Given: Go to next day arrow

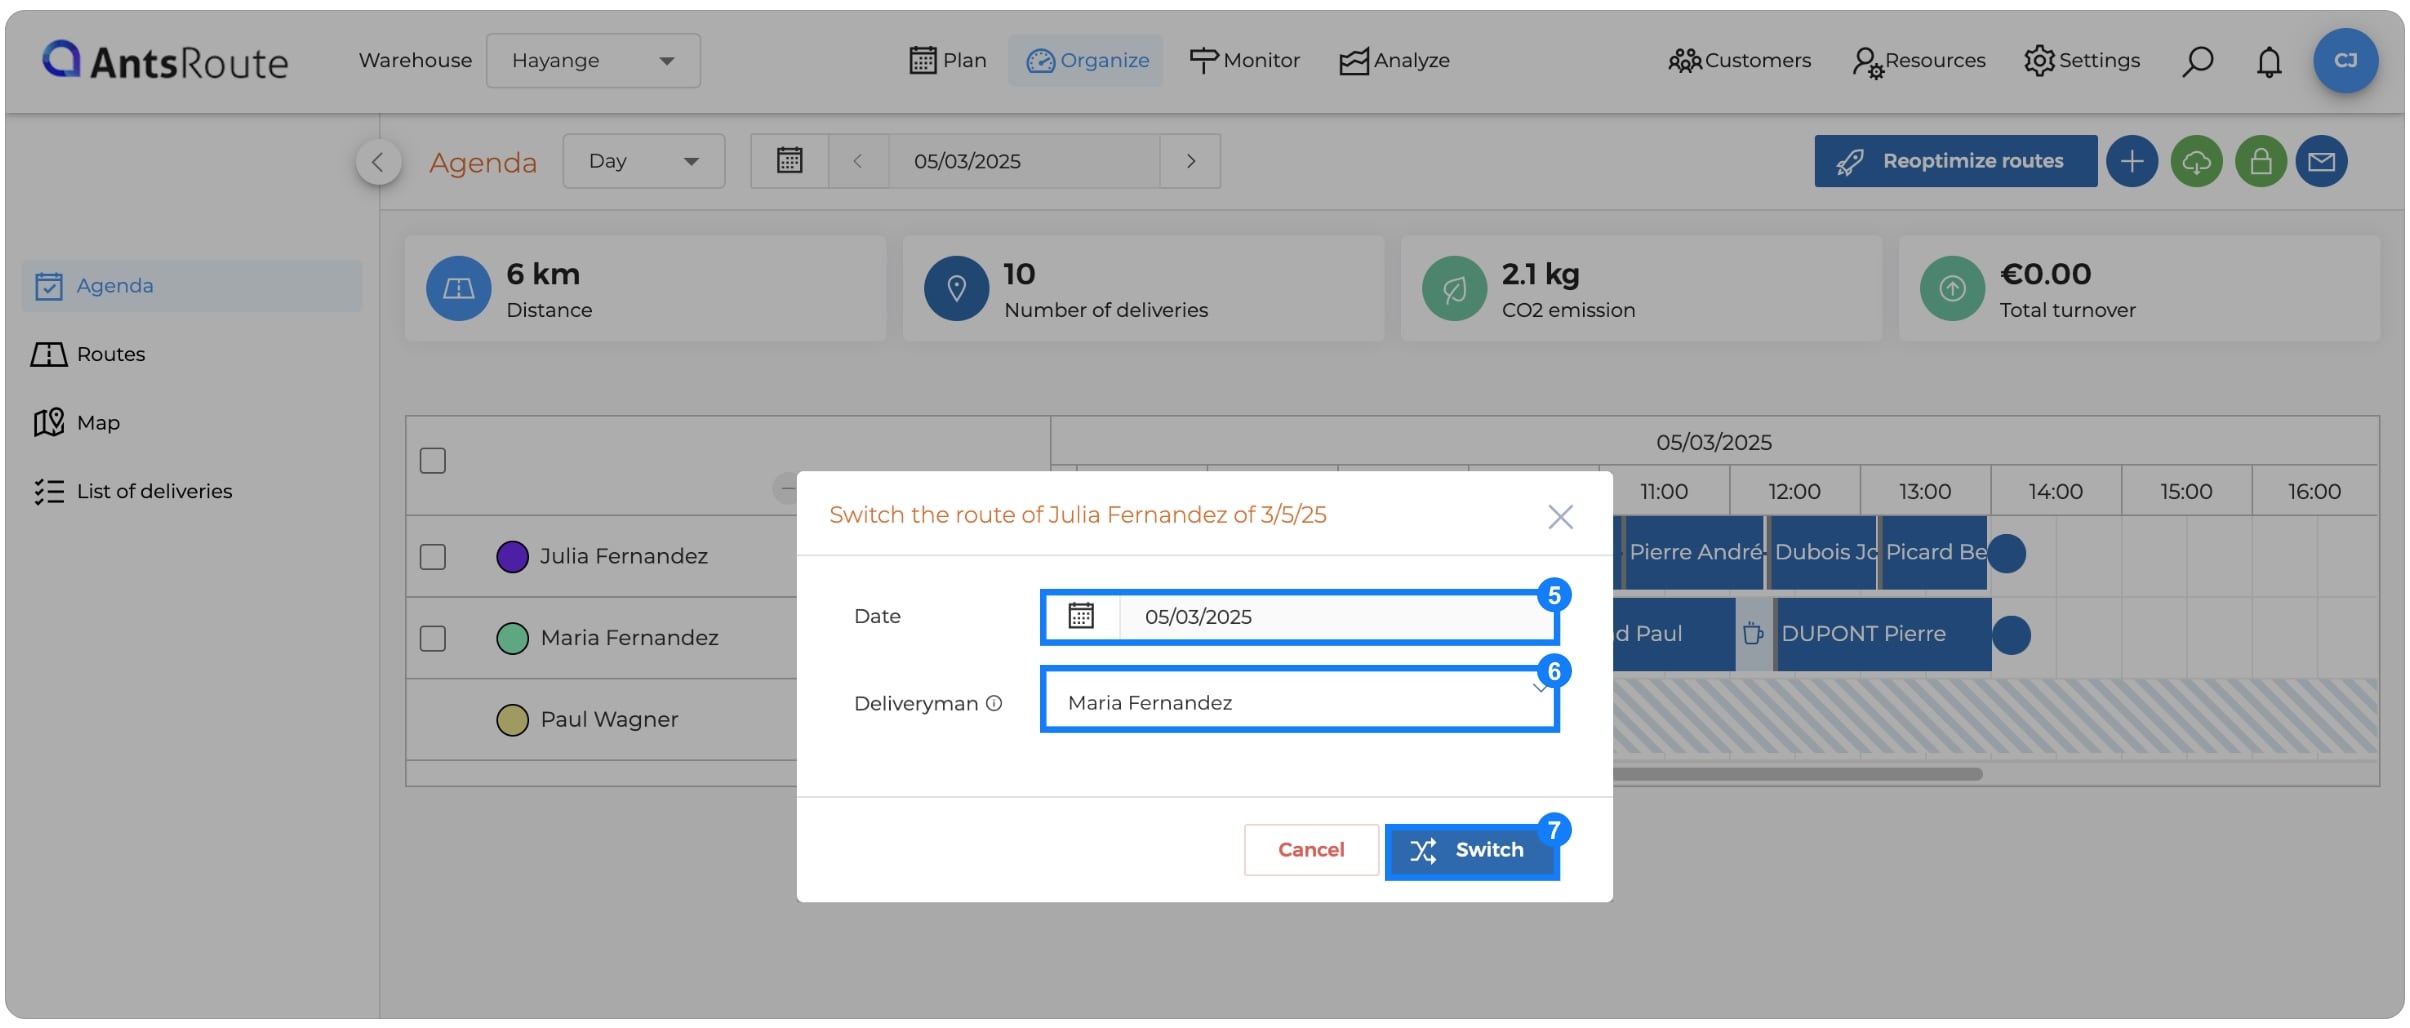Looking at the screenshot, I should pos(1190,161).
